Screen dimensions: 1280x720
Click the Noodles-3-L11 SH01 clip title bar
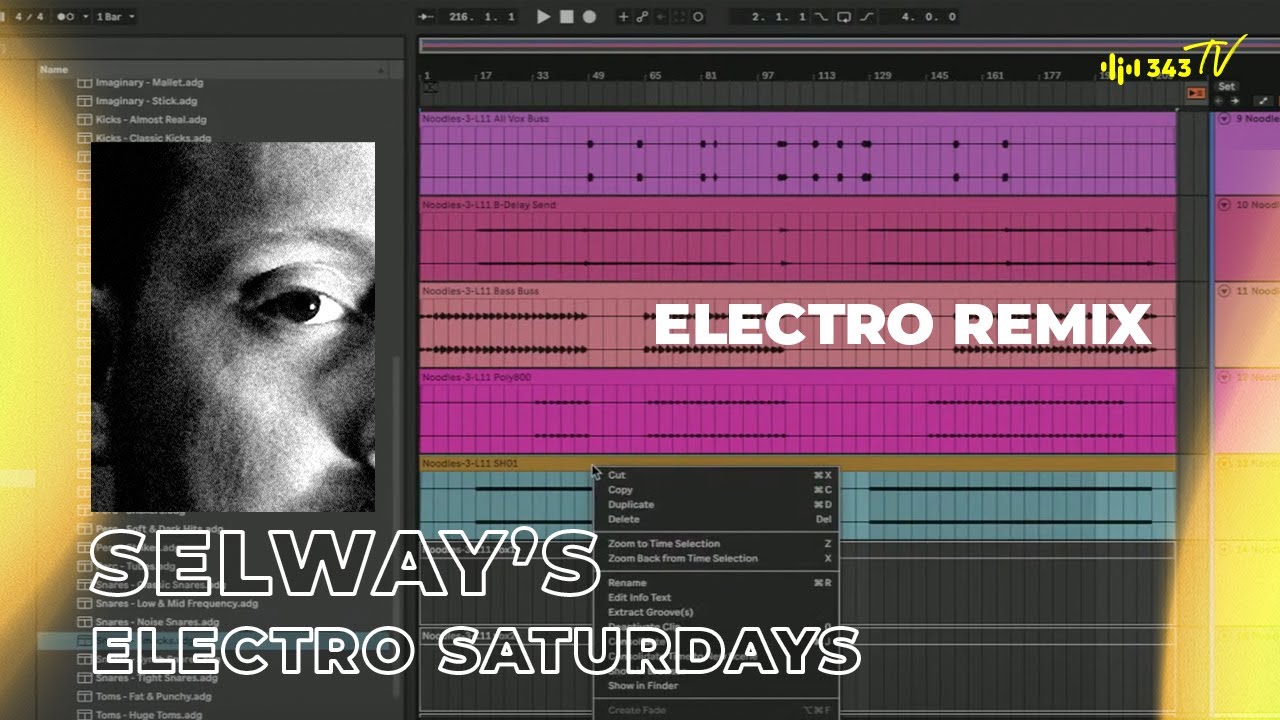797,464
